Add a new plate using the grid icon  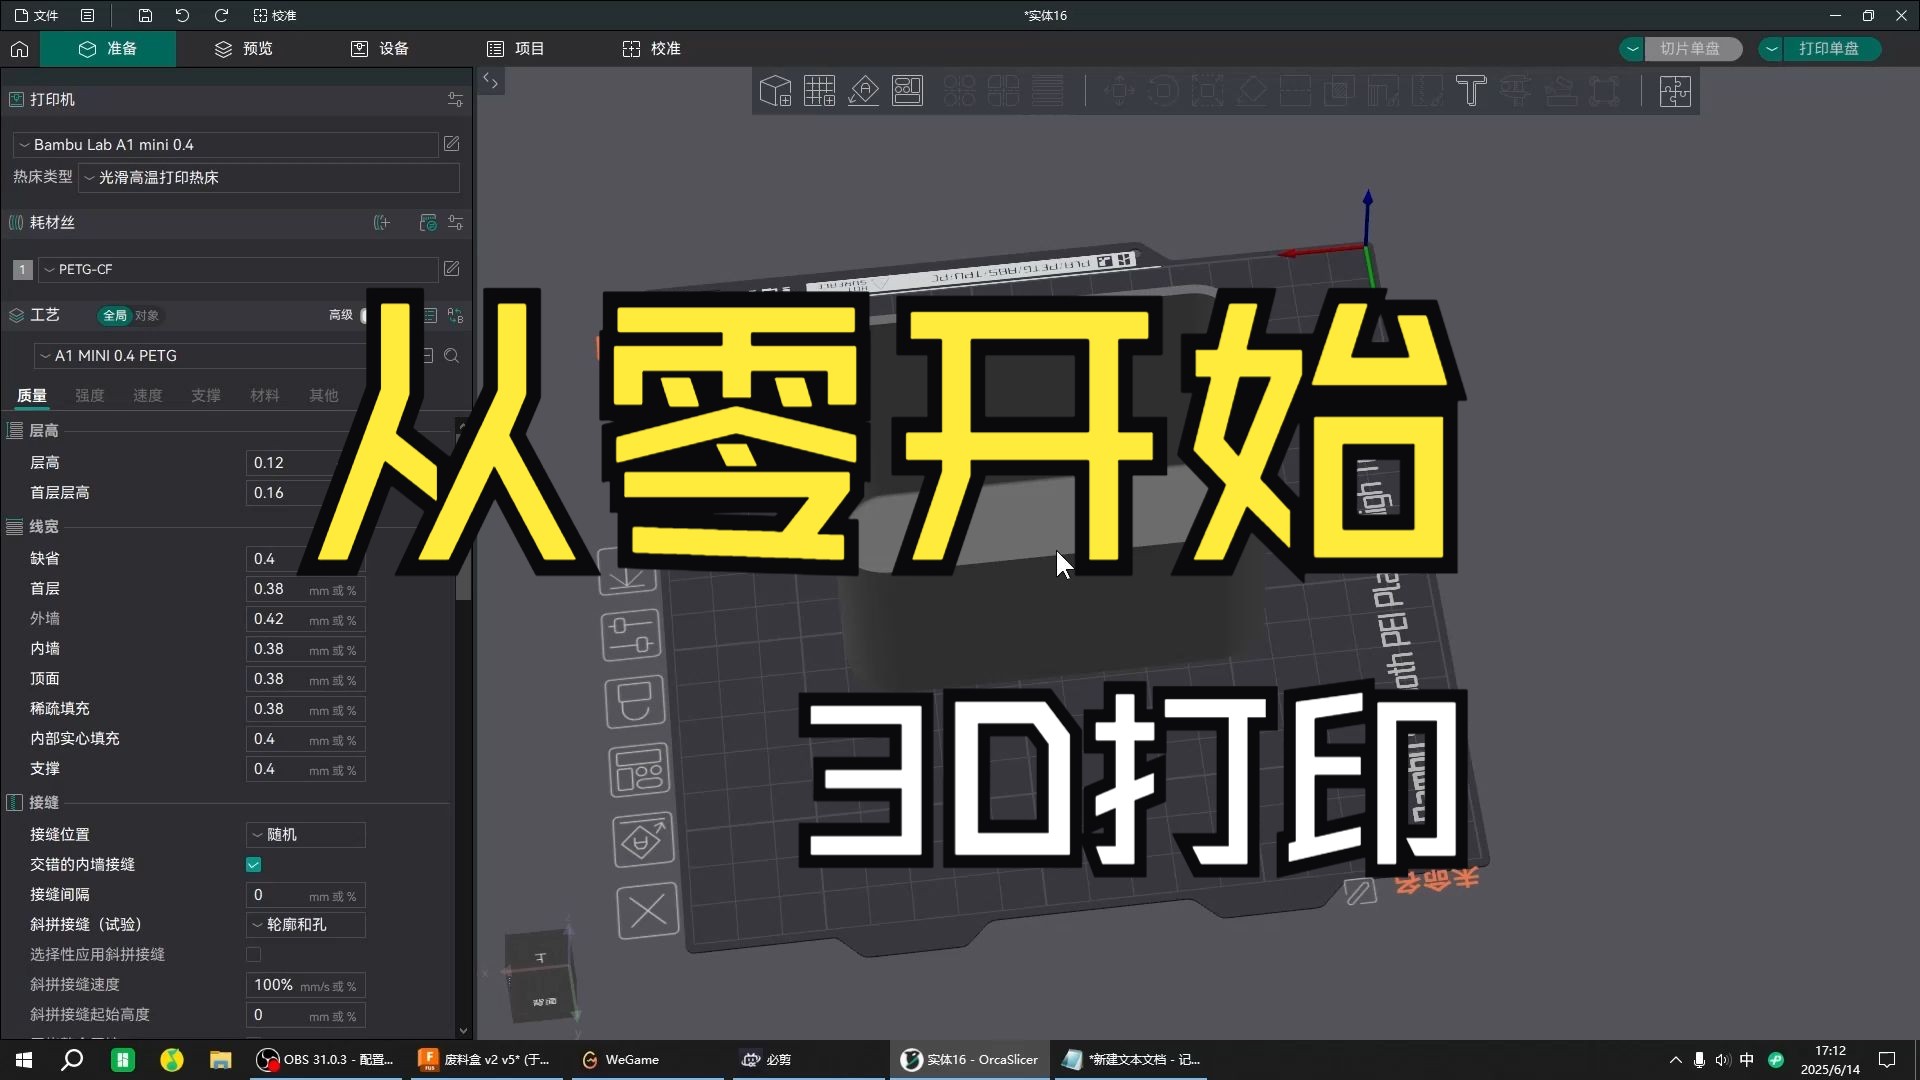tap(819, 91)
